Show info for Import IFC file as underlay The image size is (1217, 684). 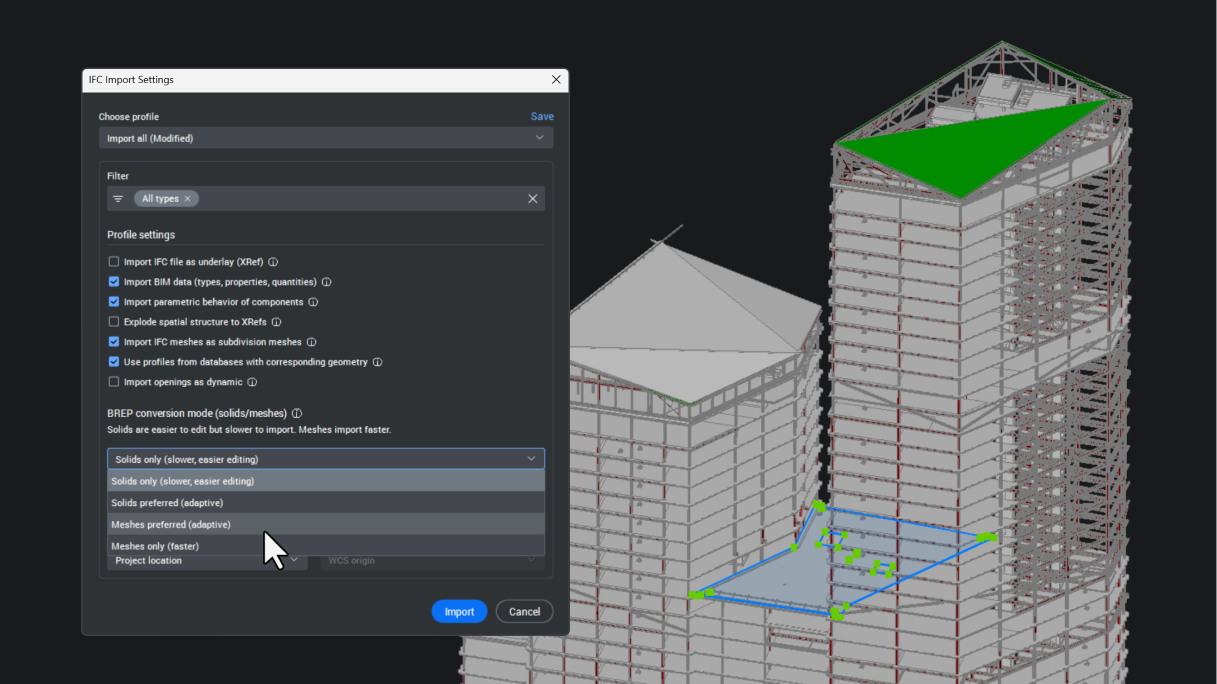273,262
